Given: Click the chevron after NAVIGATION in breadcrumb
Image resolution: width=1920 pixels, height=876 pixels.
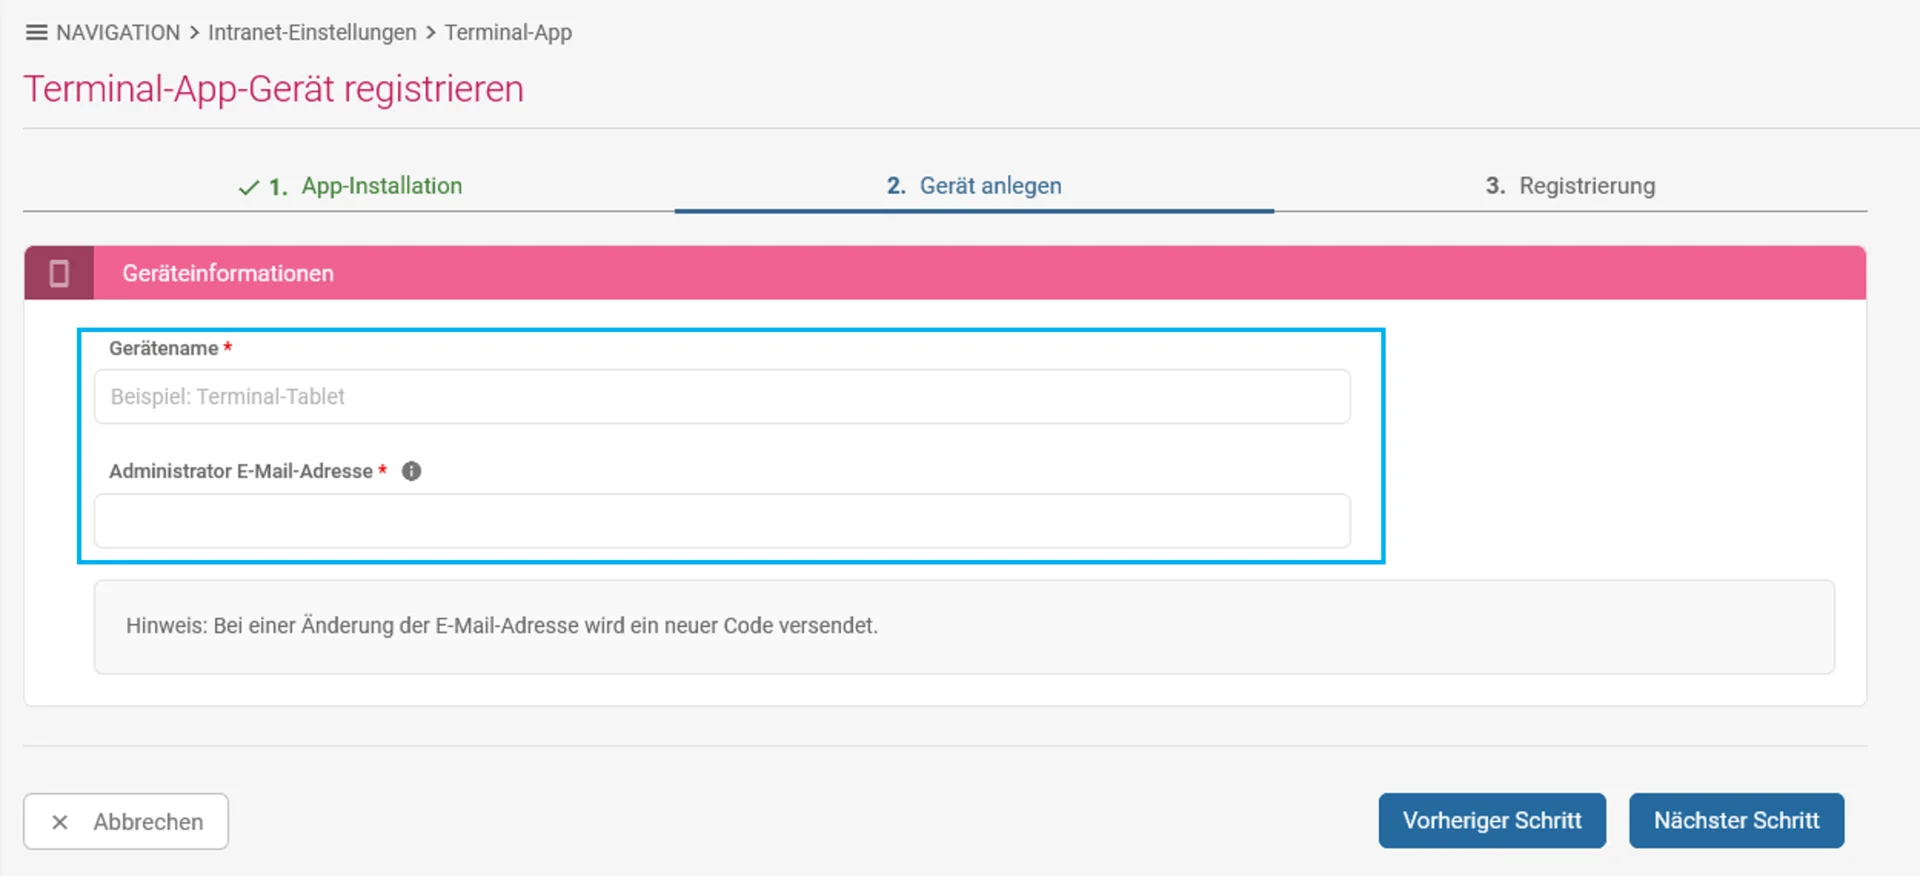Looking at the screenshot, I should pyautogui.click(x=194, y=32).
